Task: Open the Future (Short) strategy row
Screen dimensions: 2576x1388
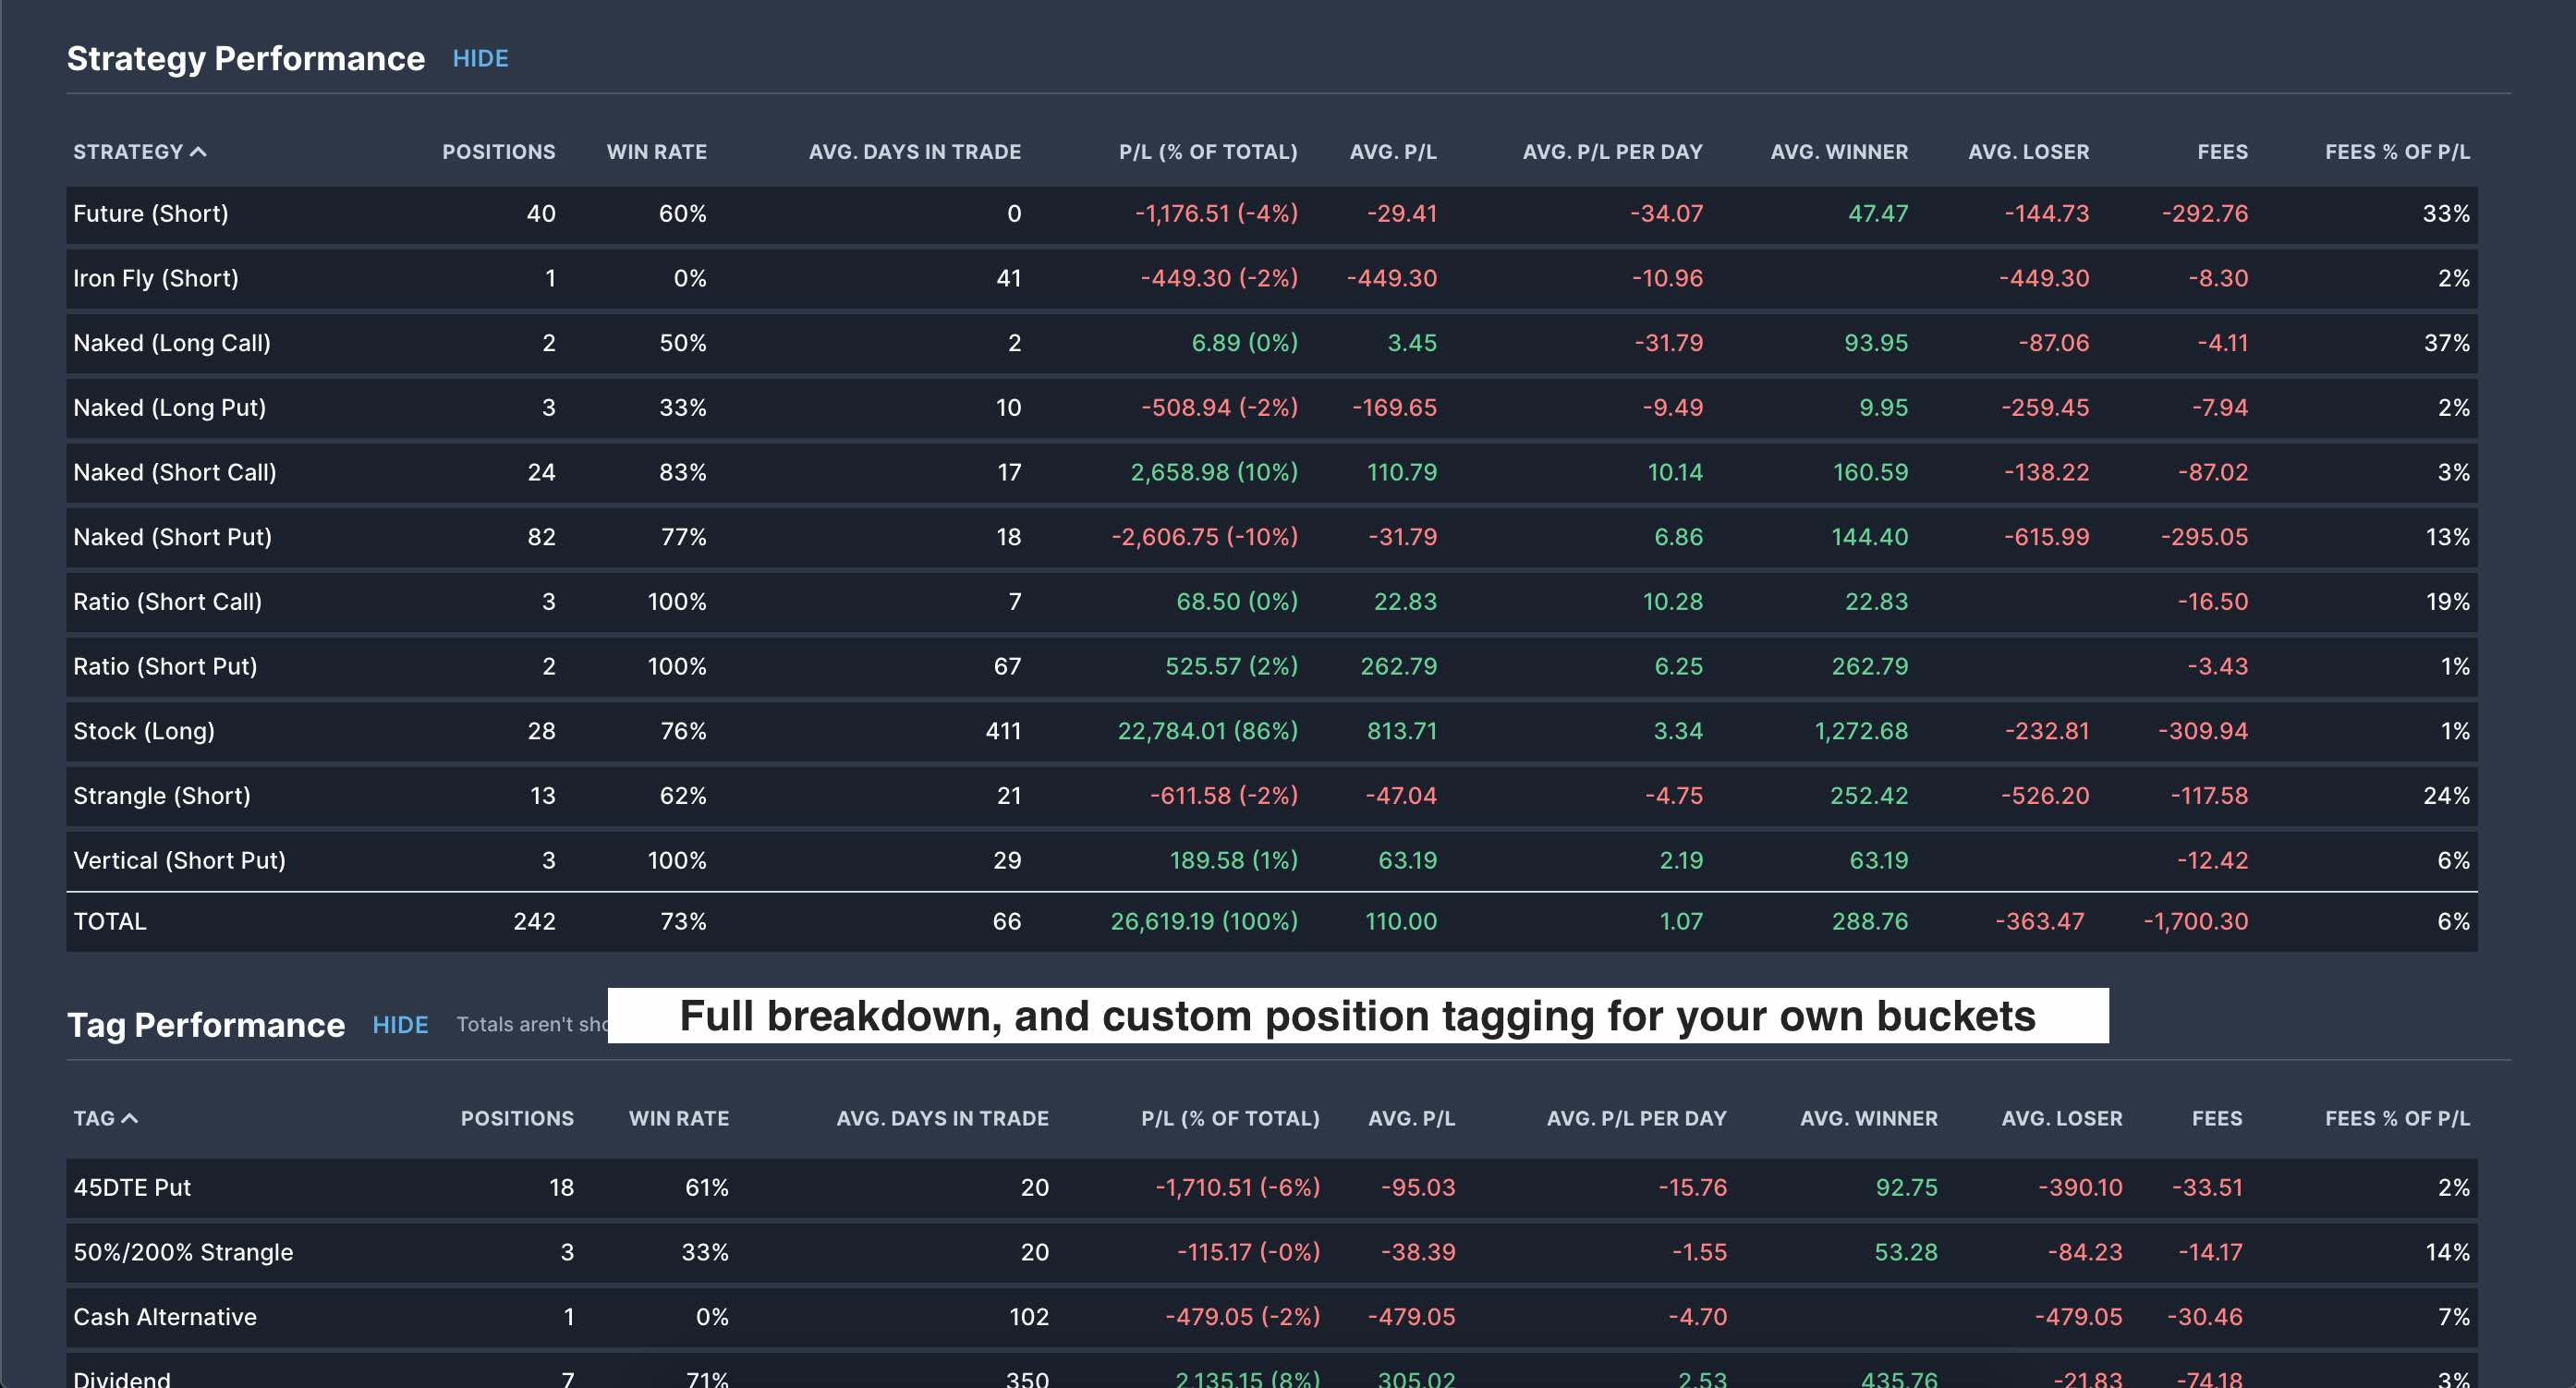Action: pyautogui.click(x=150, y=214)
